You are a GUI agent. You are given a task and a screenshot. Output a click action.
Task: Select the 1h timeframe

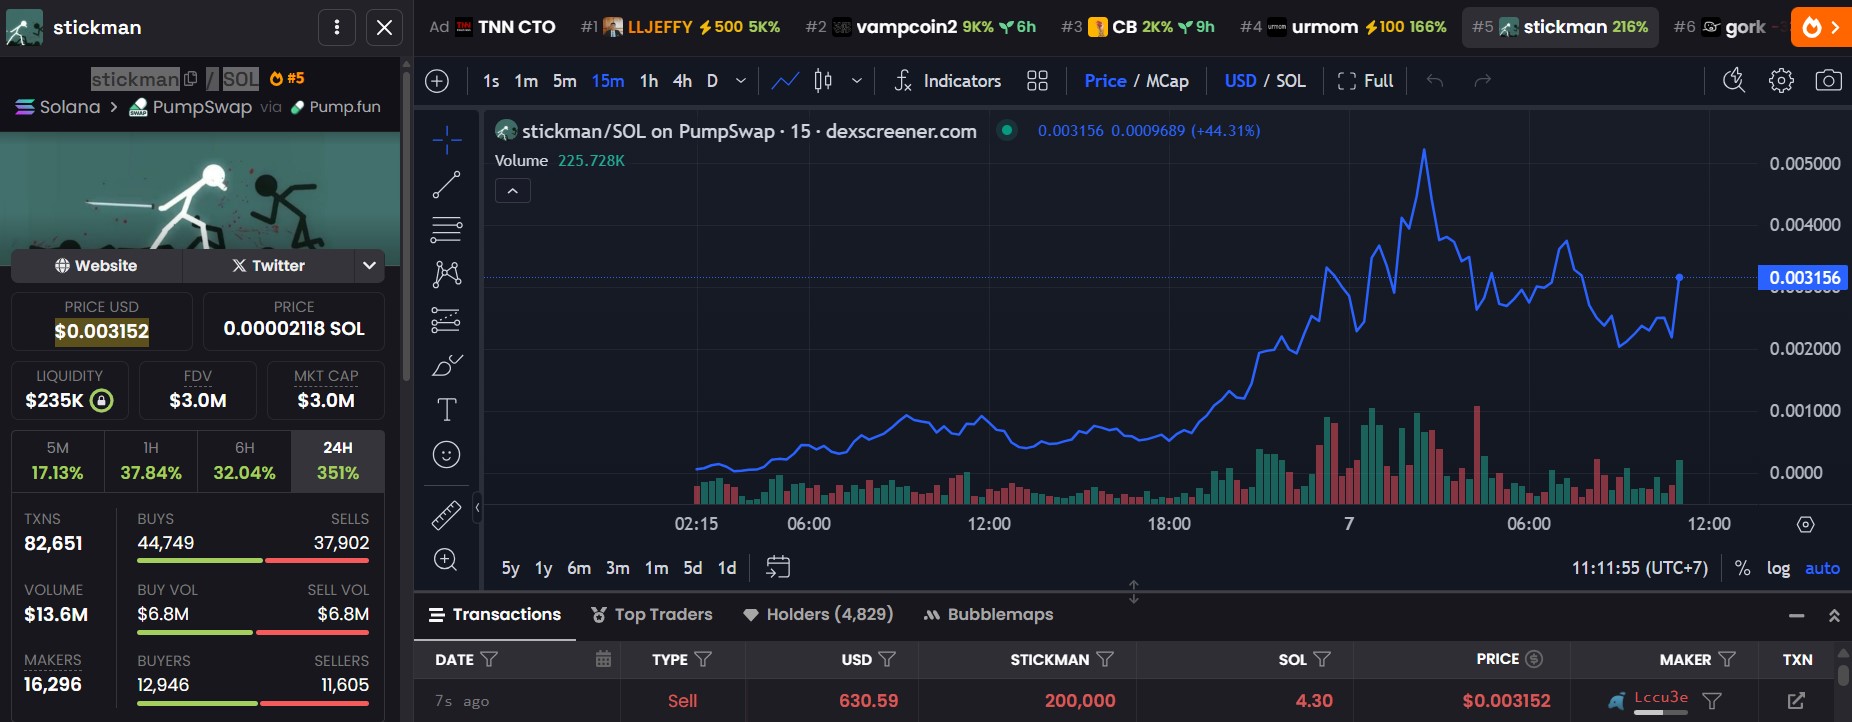(x=649, y=81)
